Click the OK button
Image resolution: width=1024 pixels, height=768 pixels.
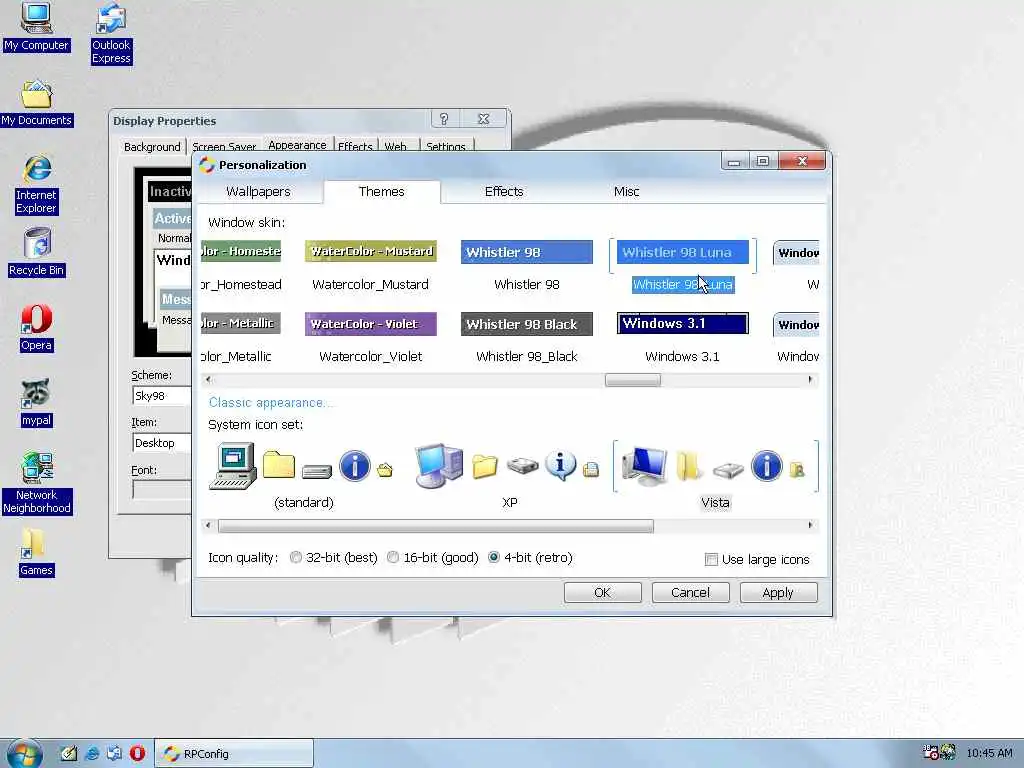(602, 592)
